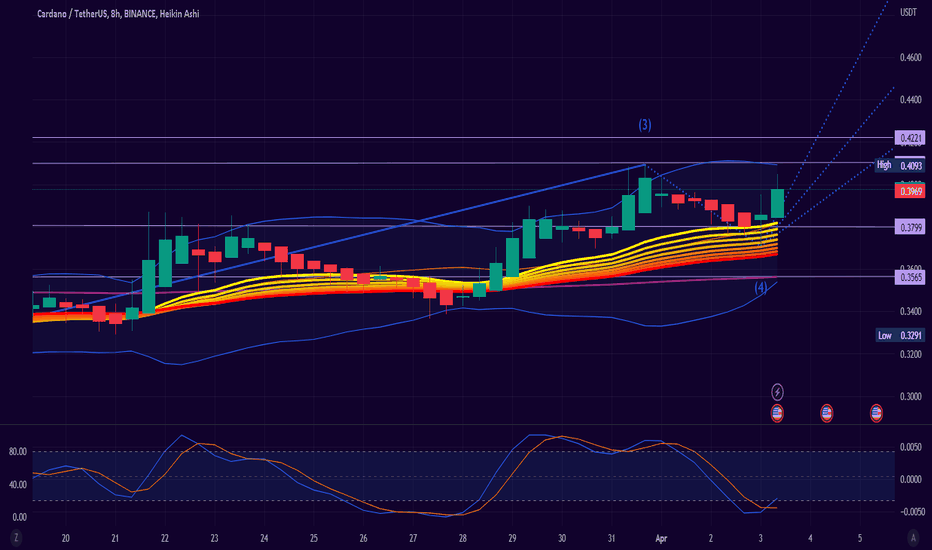This screenshot has height=550, width=932.
Task: Click date 3 on the time axis
Action: coord(760,538)
